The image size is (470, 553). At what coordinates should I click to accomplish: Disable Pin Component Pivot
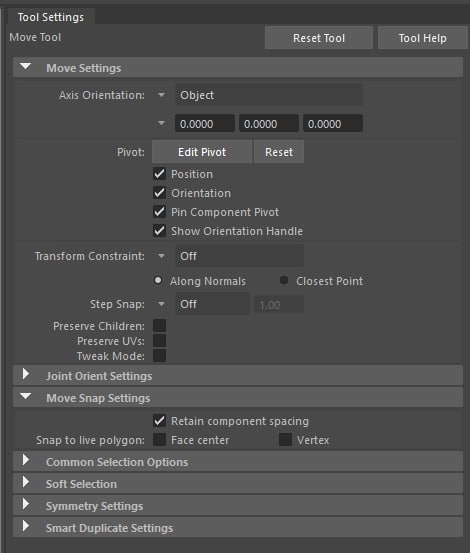pos(159,212)
